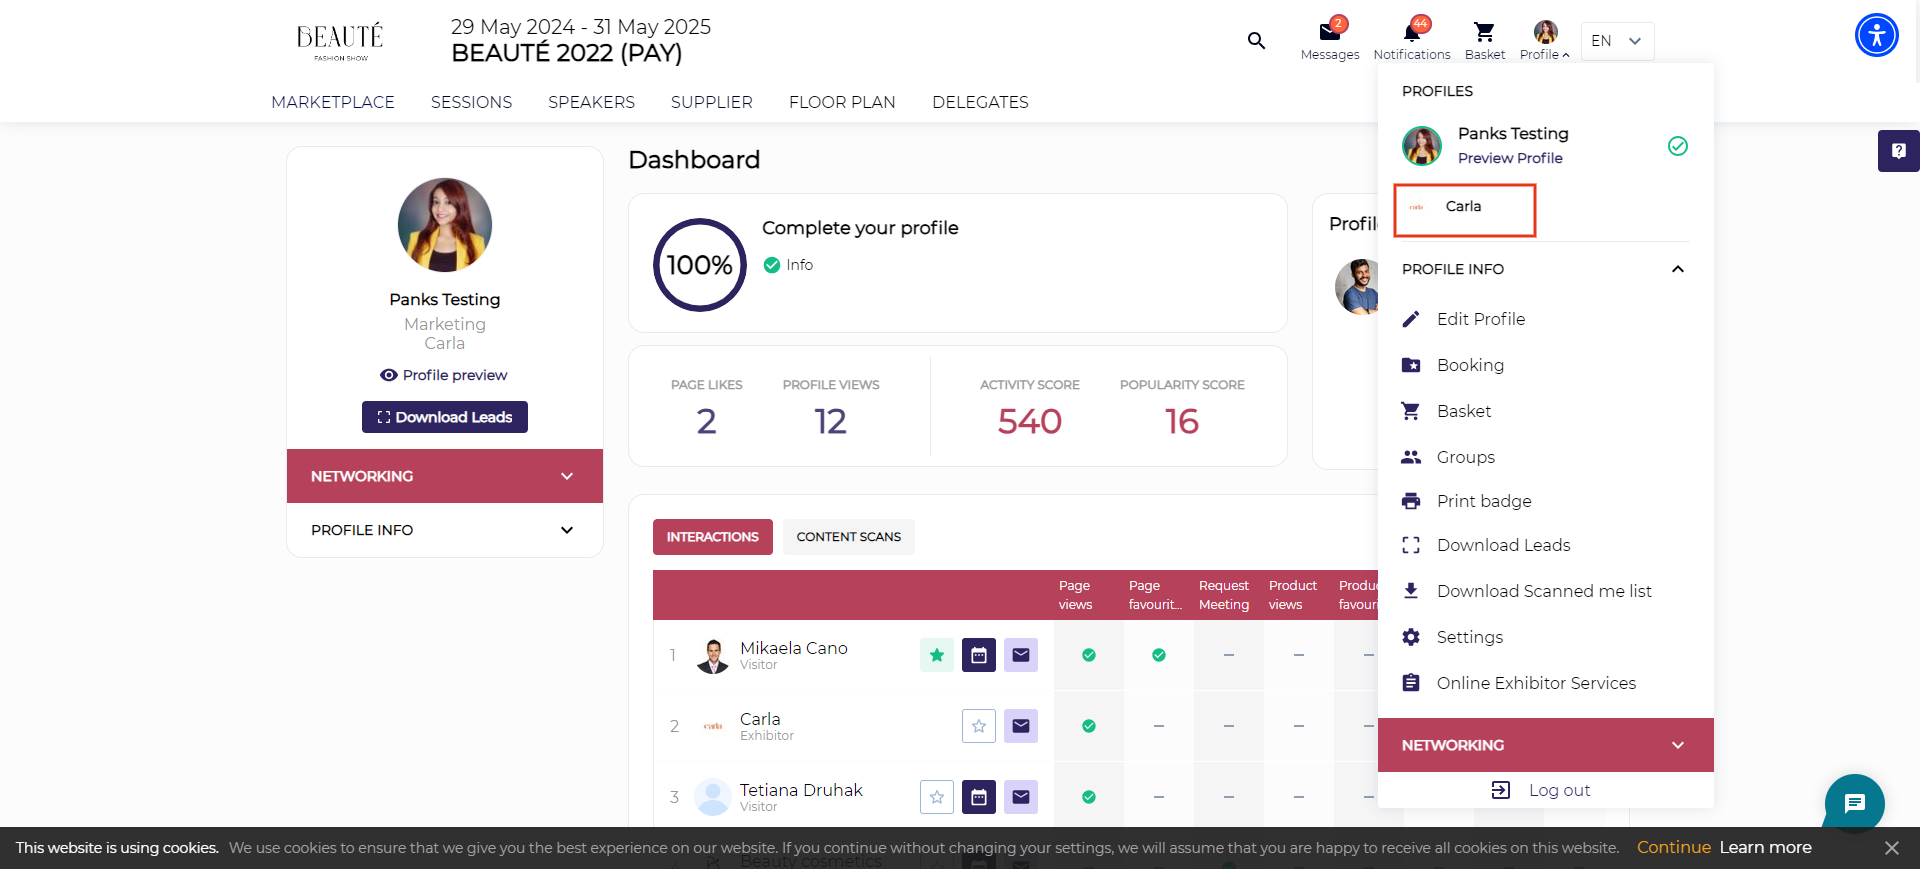Click Panks Testing sidebar profile photo

click(x=445, y=225)
